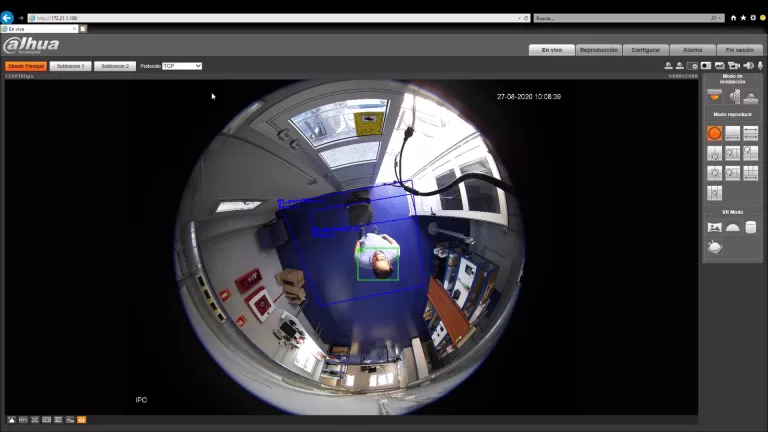
Task: Select single panorama view mode
Action: pyautogui.click(x=733, y=133)
